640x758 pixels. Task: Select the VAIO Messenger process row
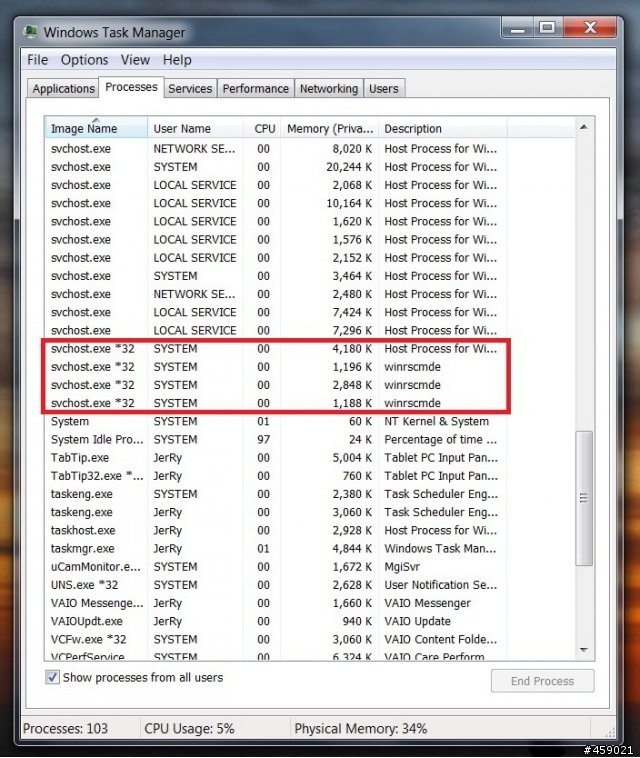(276, 603)
